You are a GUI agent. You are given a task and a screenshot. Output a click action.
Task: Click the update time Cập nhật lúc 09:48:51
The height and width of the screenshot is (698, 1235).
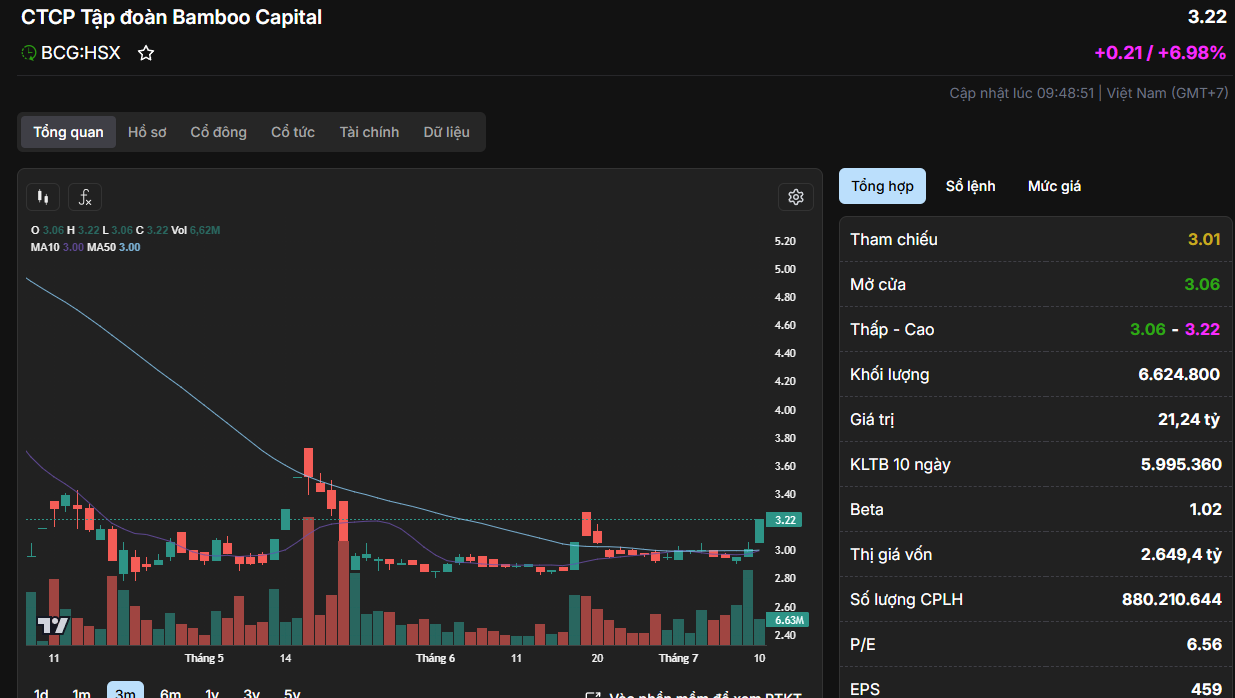point(1022,93)
